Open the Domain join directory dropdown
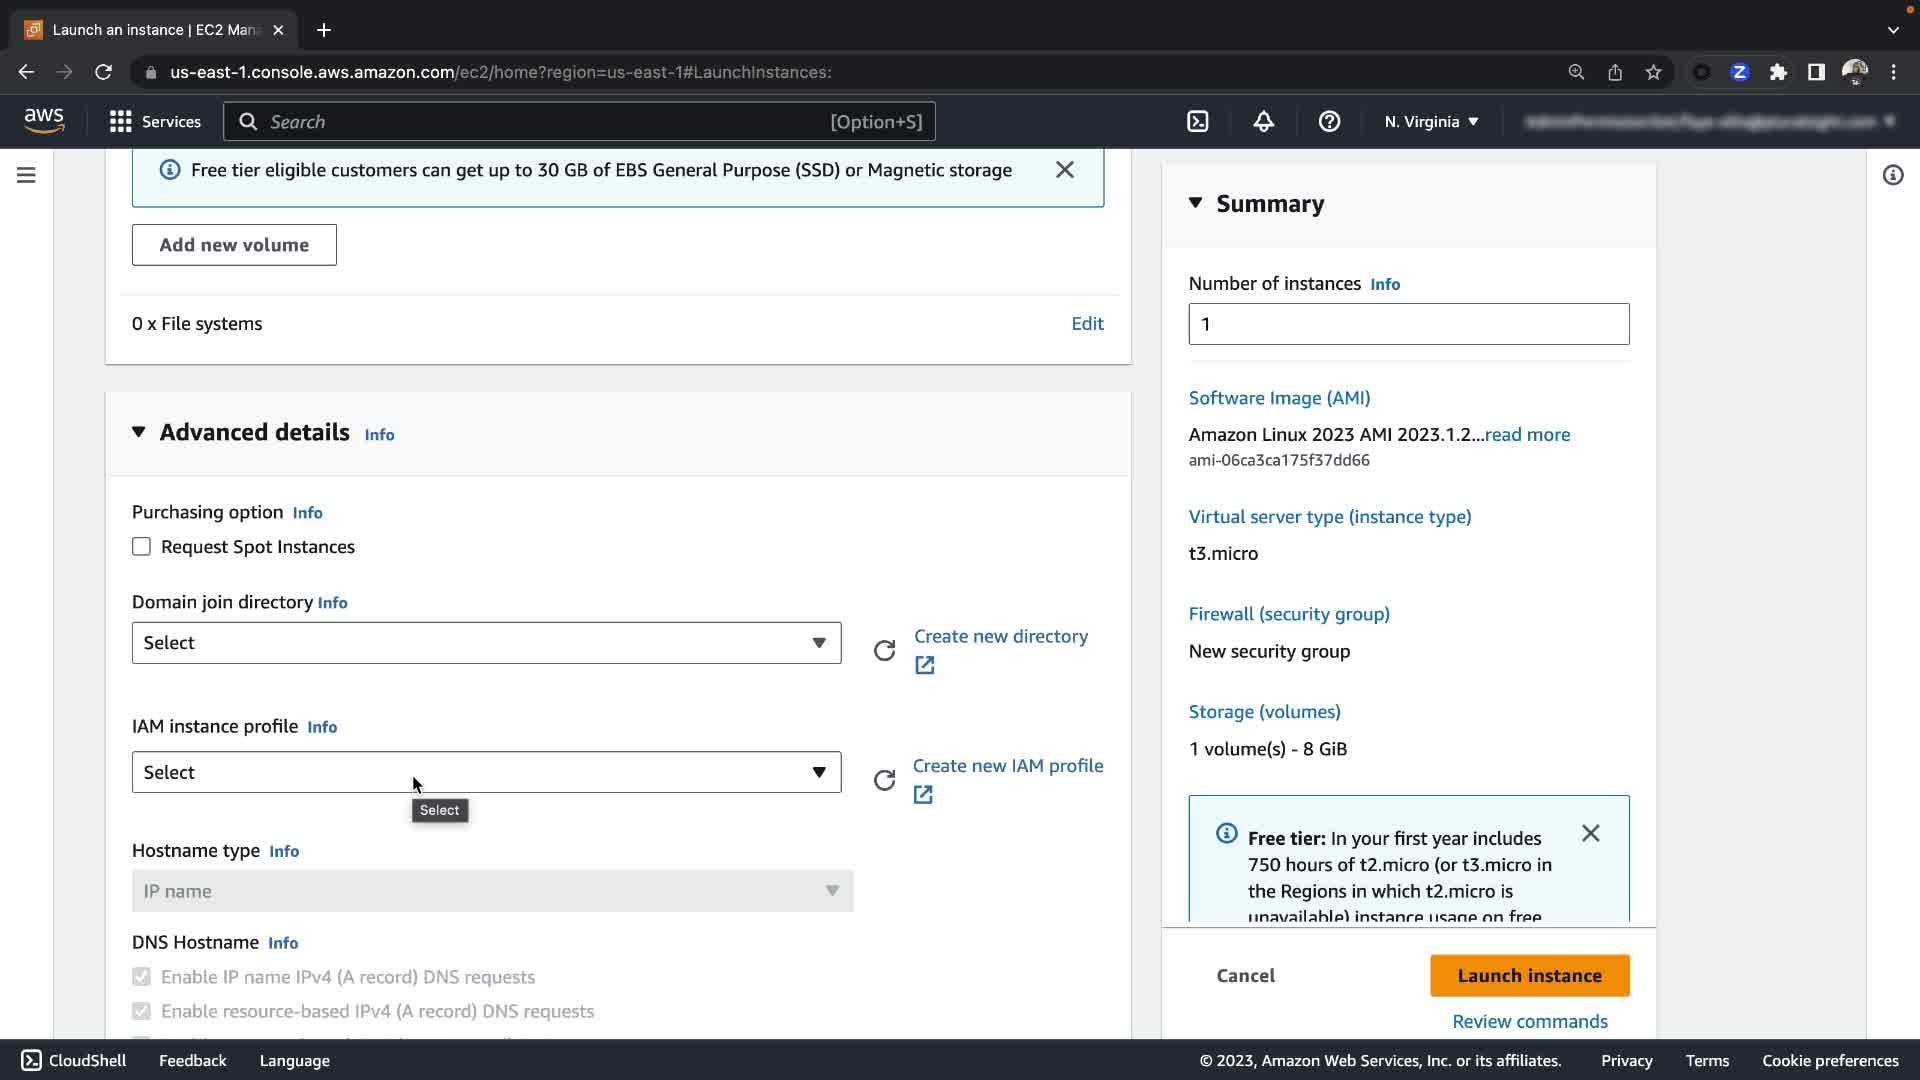Viewport: 1920px width, 1080px height. 486,643
